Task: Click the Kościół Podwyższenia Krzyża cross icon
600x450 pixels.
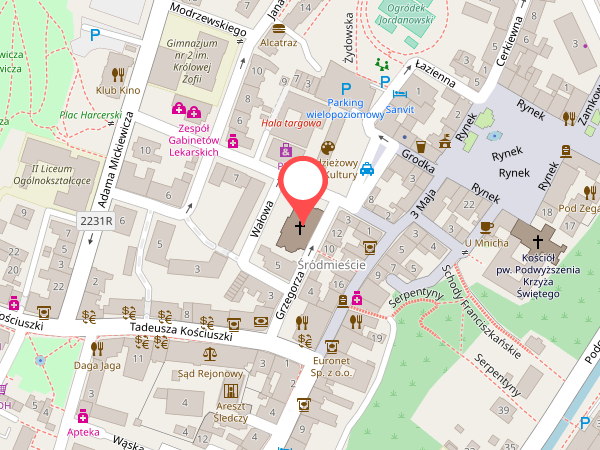Action: tap(538, 241)
